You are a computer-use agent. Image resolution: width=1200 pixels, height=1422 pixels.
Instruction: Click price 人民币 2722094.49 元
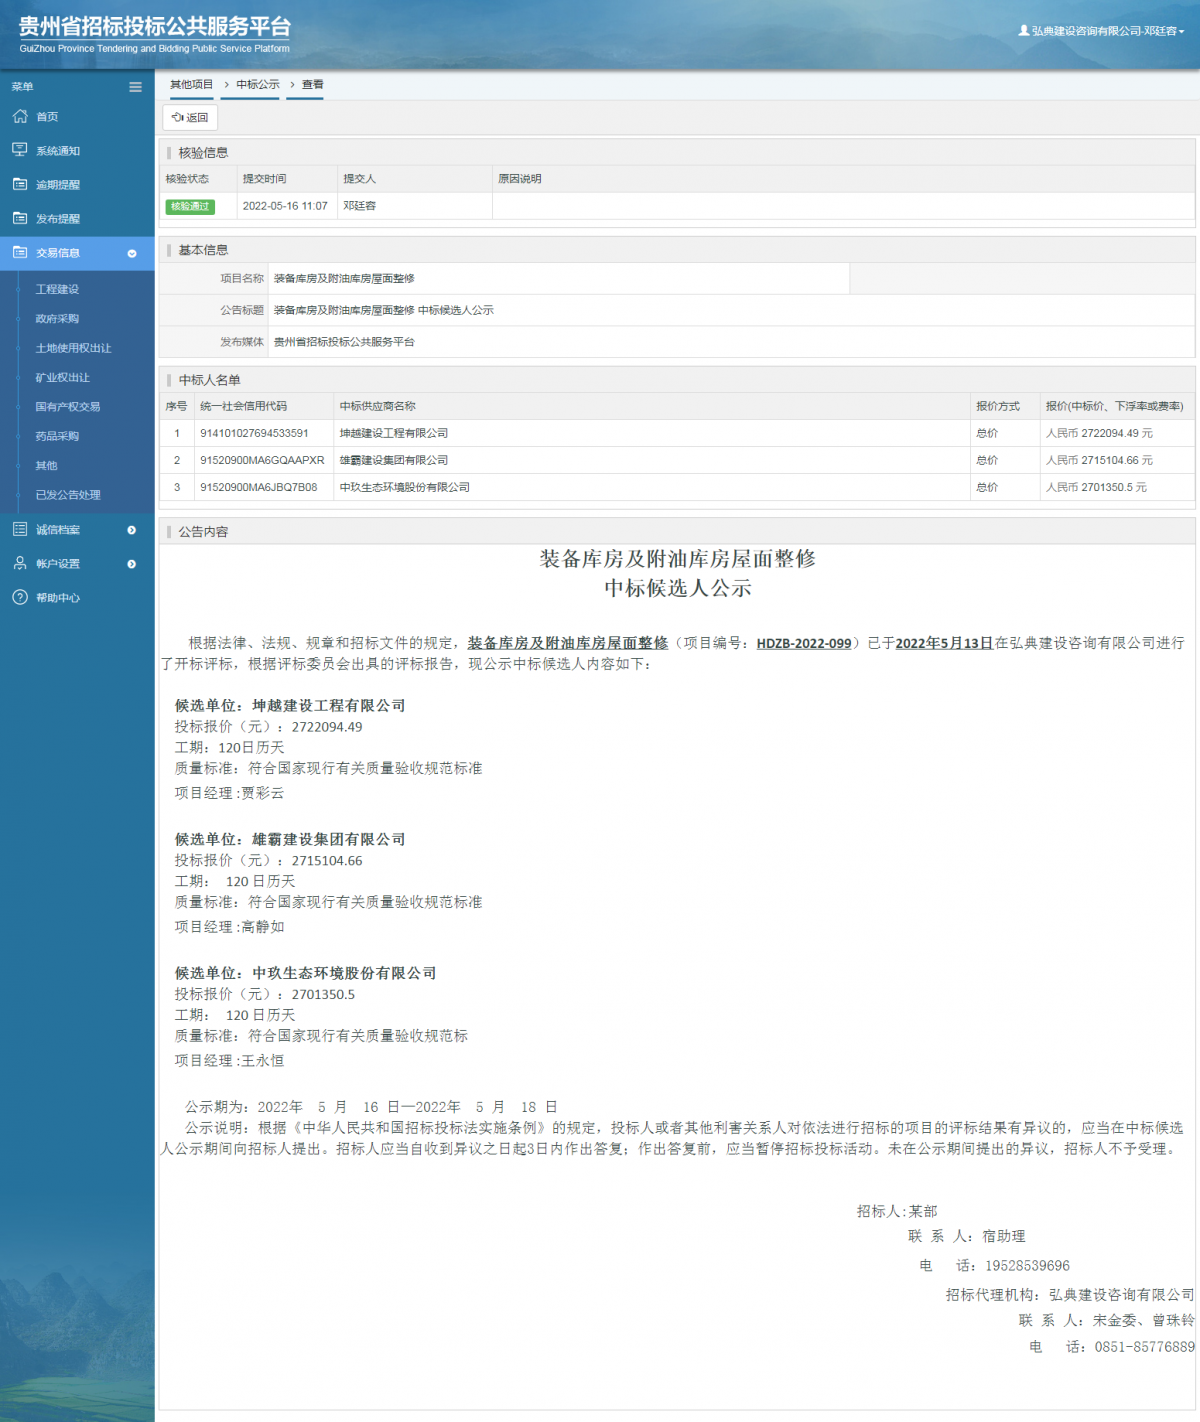coord(1099,433)
